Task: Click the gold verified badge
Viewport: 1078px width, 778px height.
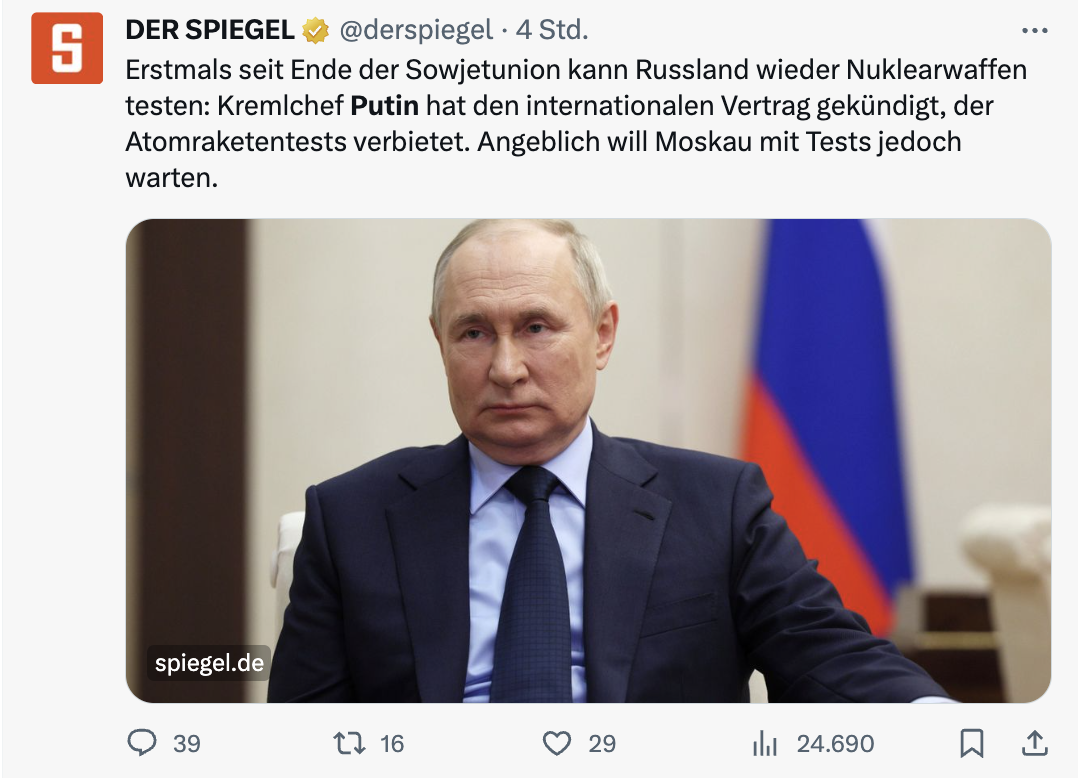Action: [x=316, y=32]
